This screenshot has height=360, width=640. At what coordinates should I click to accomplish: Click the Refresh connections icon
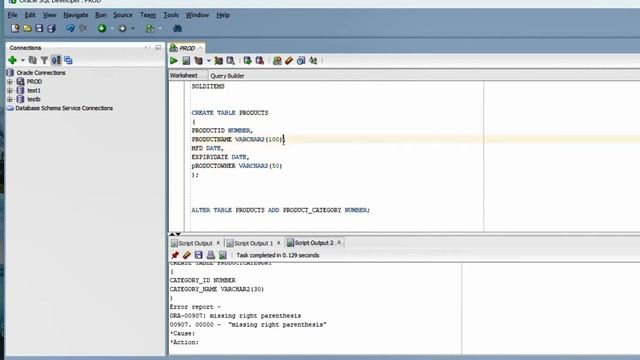33,60
